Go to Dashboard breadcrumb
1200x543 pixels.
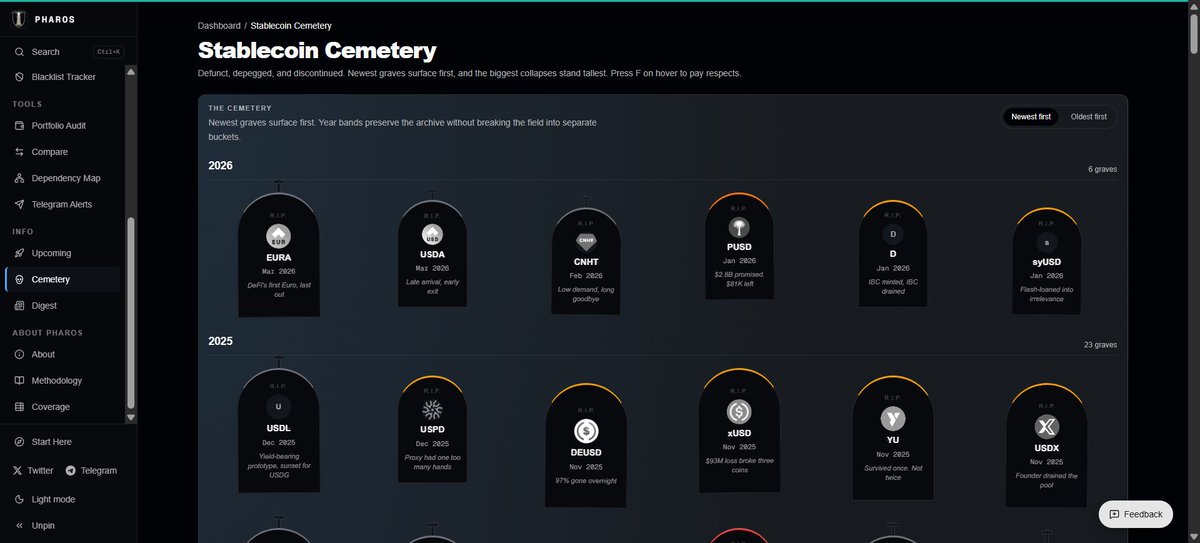coord(219,26)
